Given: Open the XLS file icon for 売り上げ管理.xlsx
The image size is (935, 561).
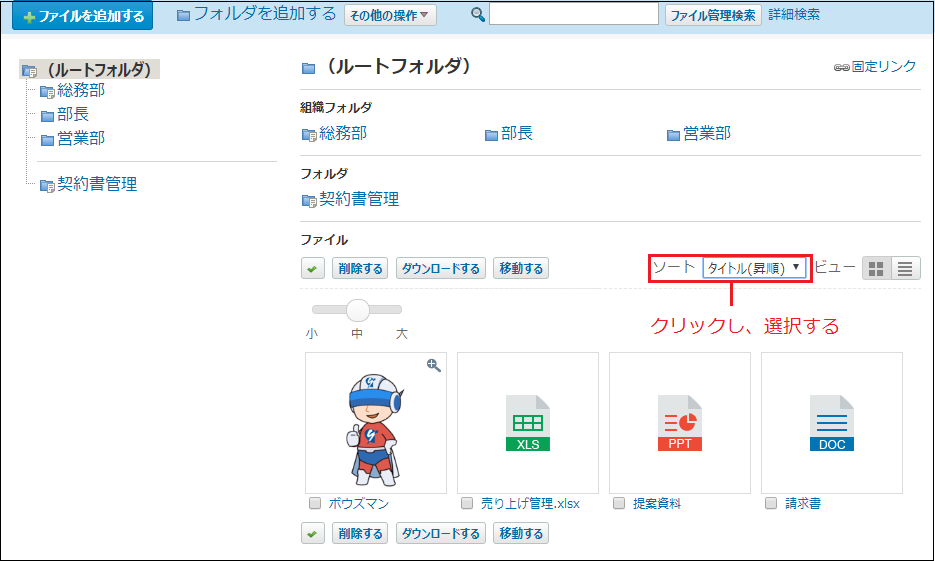Looking at the screenshot, I should coord(528,423).
